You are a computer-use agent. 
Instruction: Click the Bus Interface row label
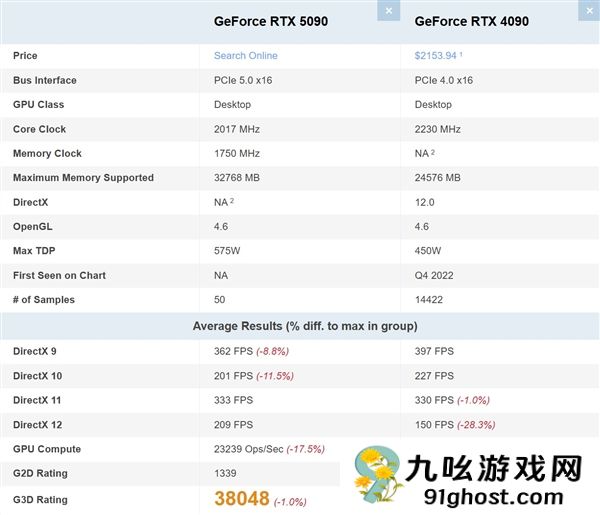pos(45,80)
